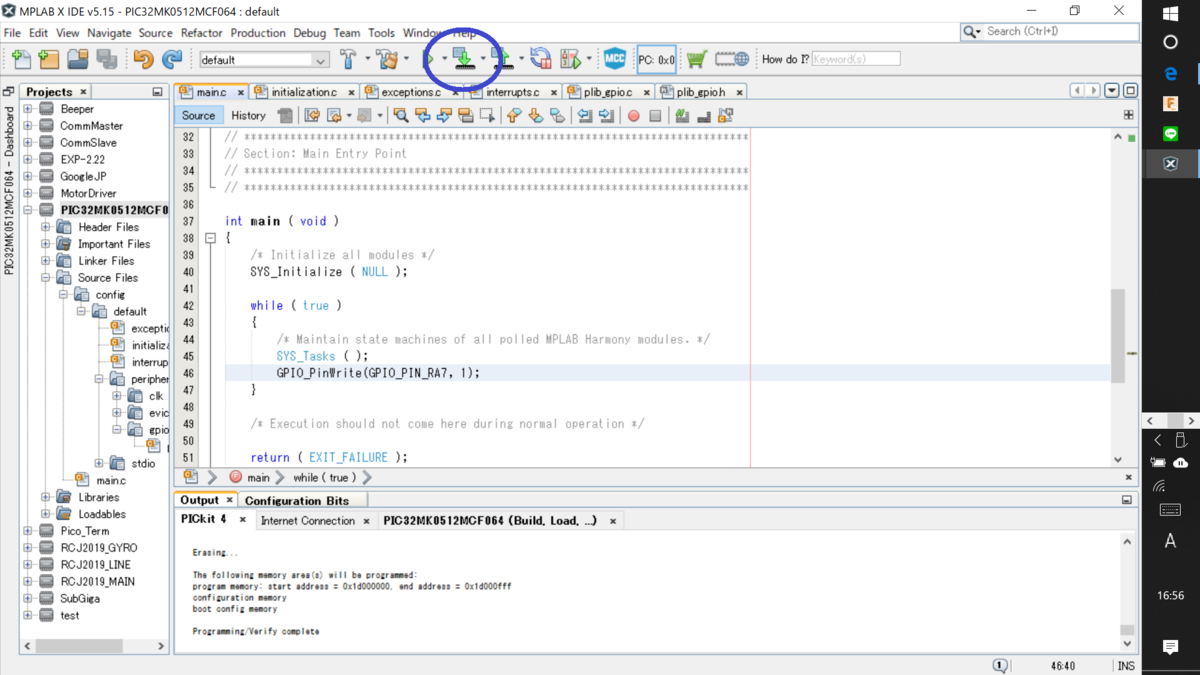Minimize the Projects panel

pyautogui.click(x=157, y=92)
